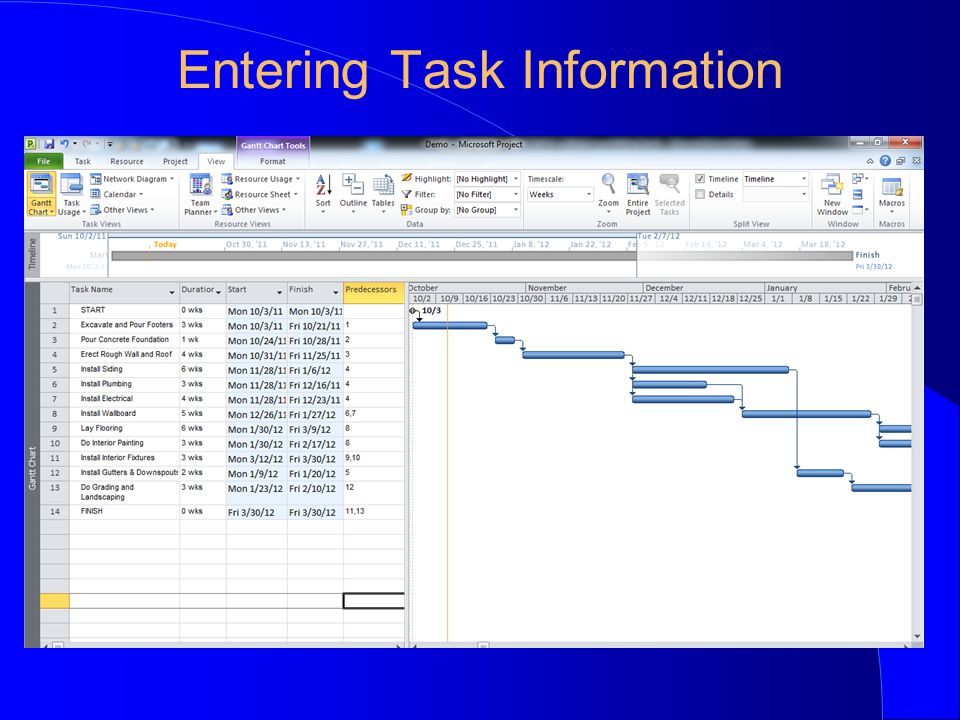
Task: Switch to the Project ribbon tab
Action: [x=175, y=161]
